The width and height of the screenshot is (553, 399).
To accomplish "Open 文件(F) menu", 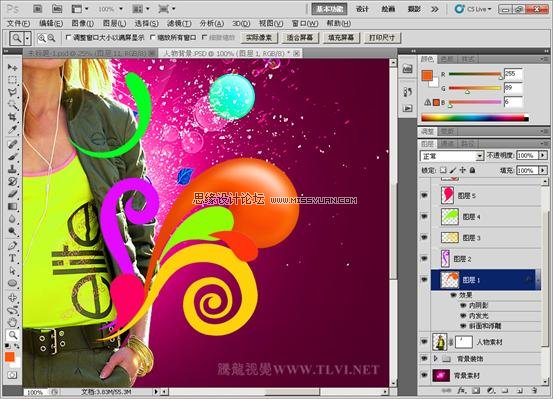I will click(x=18, y=23).
